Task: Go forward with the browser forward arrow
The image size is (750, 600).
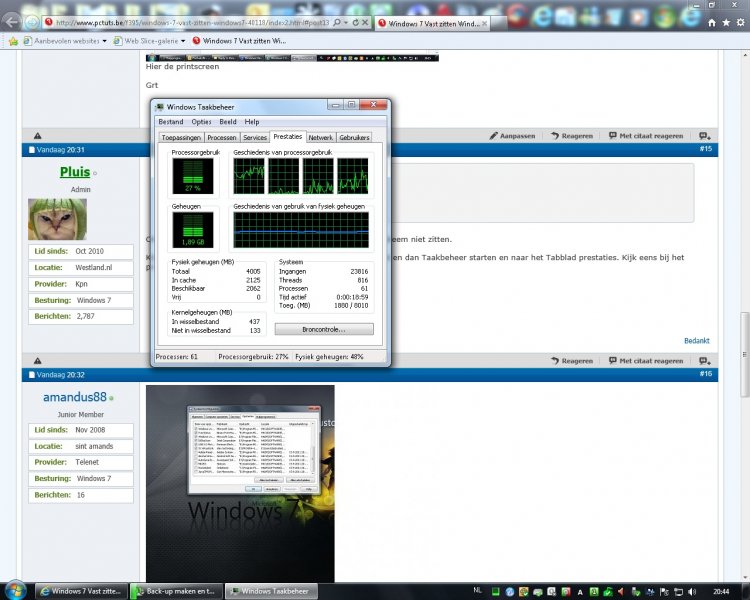Action: pos(32,22)
